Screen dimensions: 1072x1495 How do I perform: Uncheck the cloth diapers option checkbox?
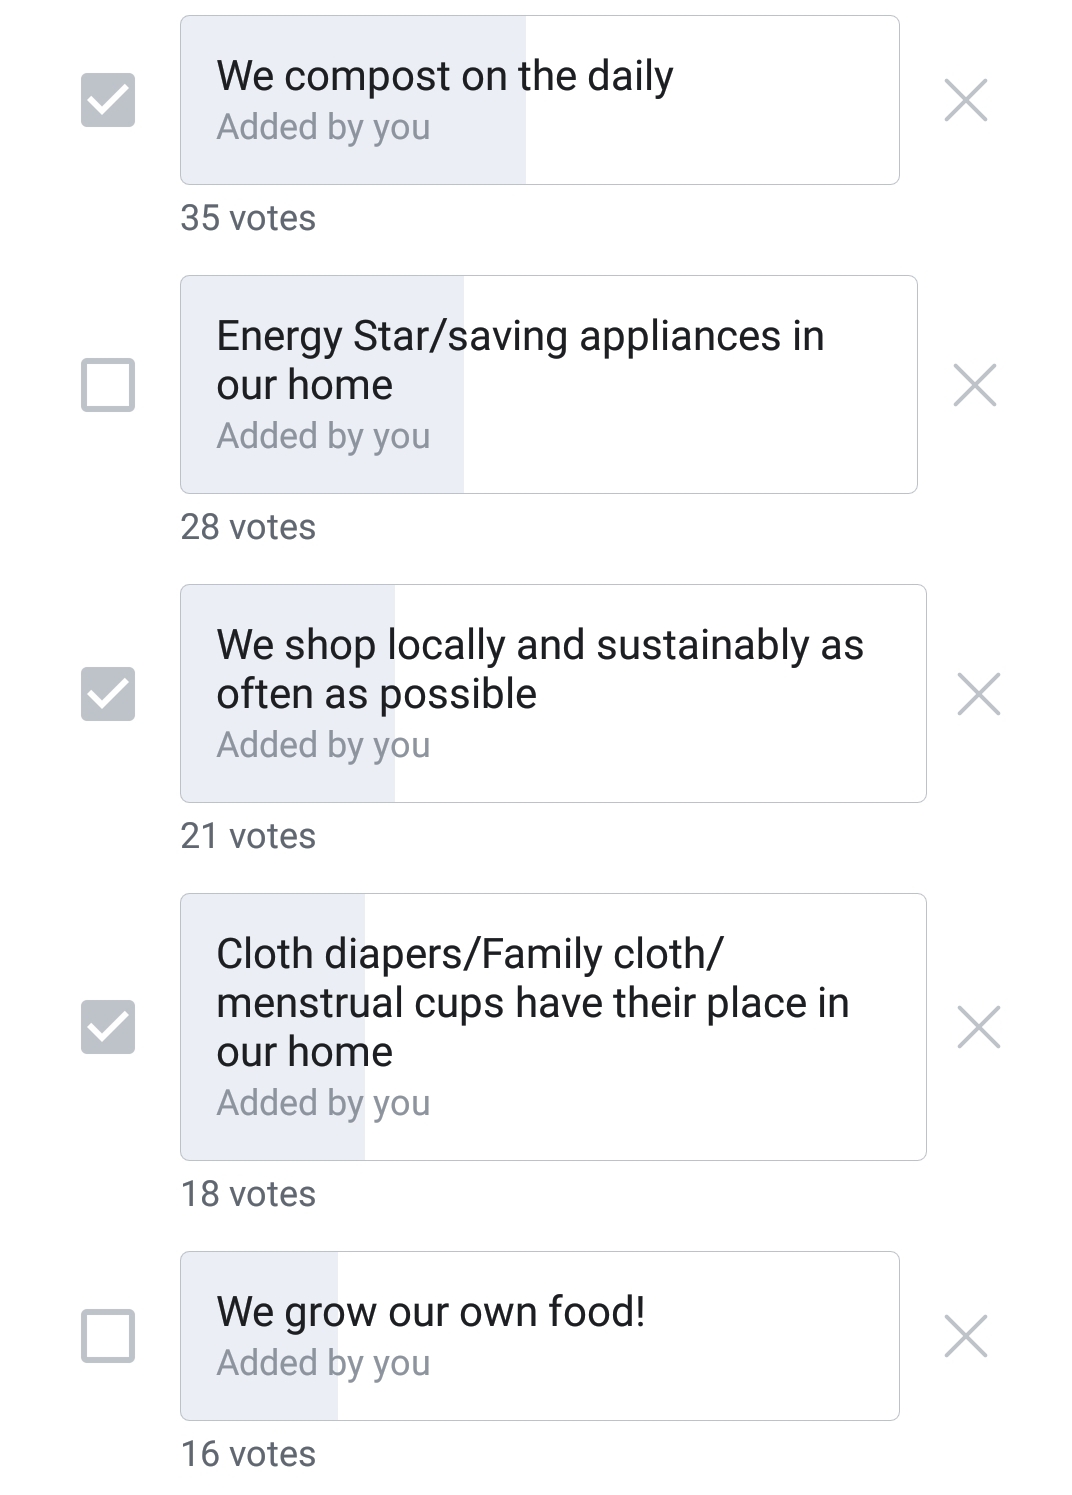click(x=108, y=1027)
